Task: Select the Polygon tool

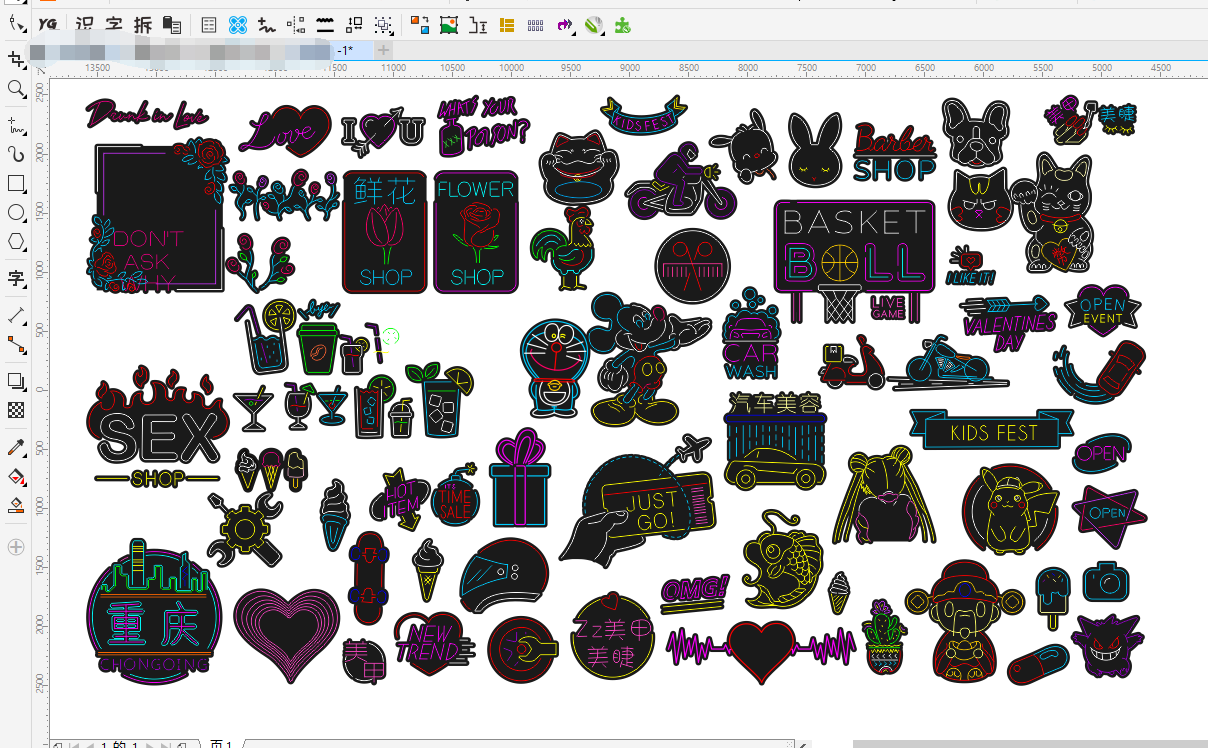Action: pyautogui.click(x=15, y=242)
